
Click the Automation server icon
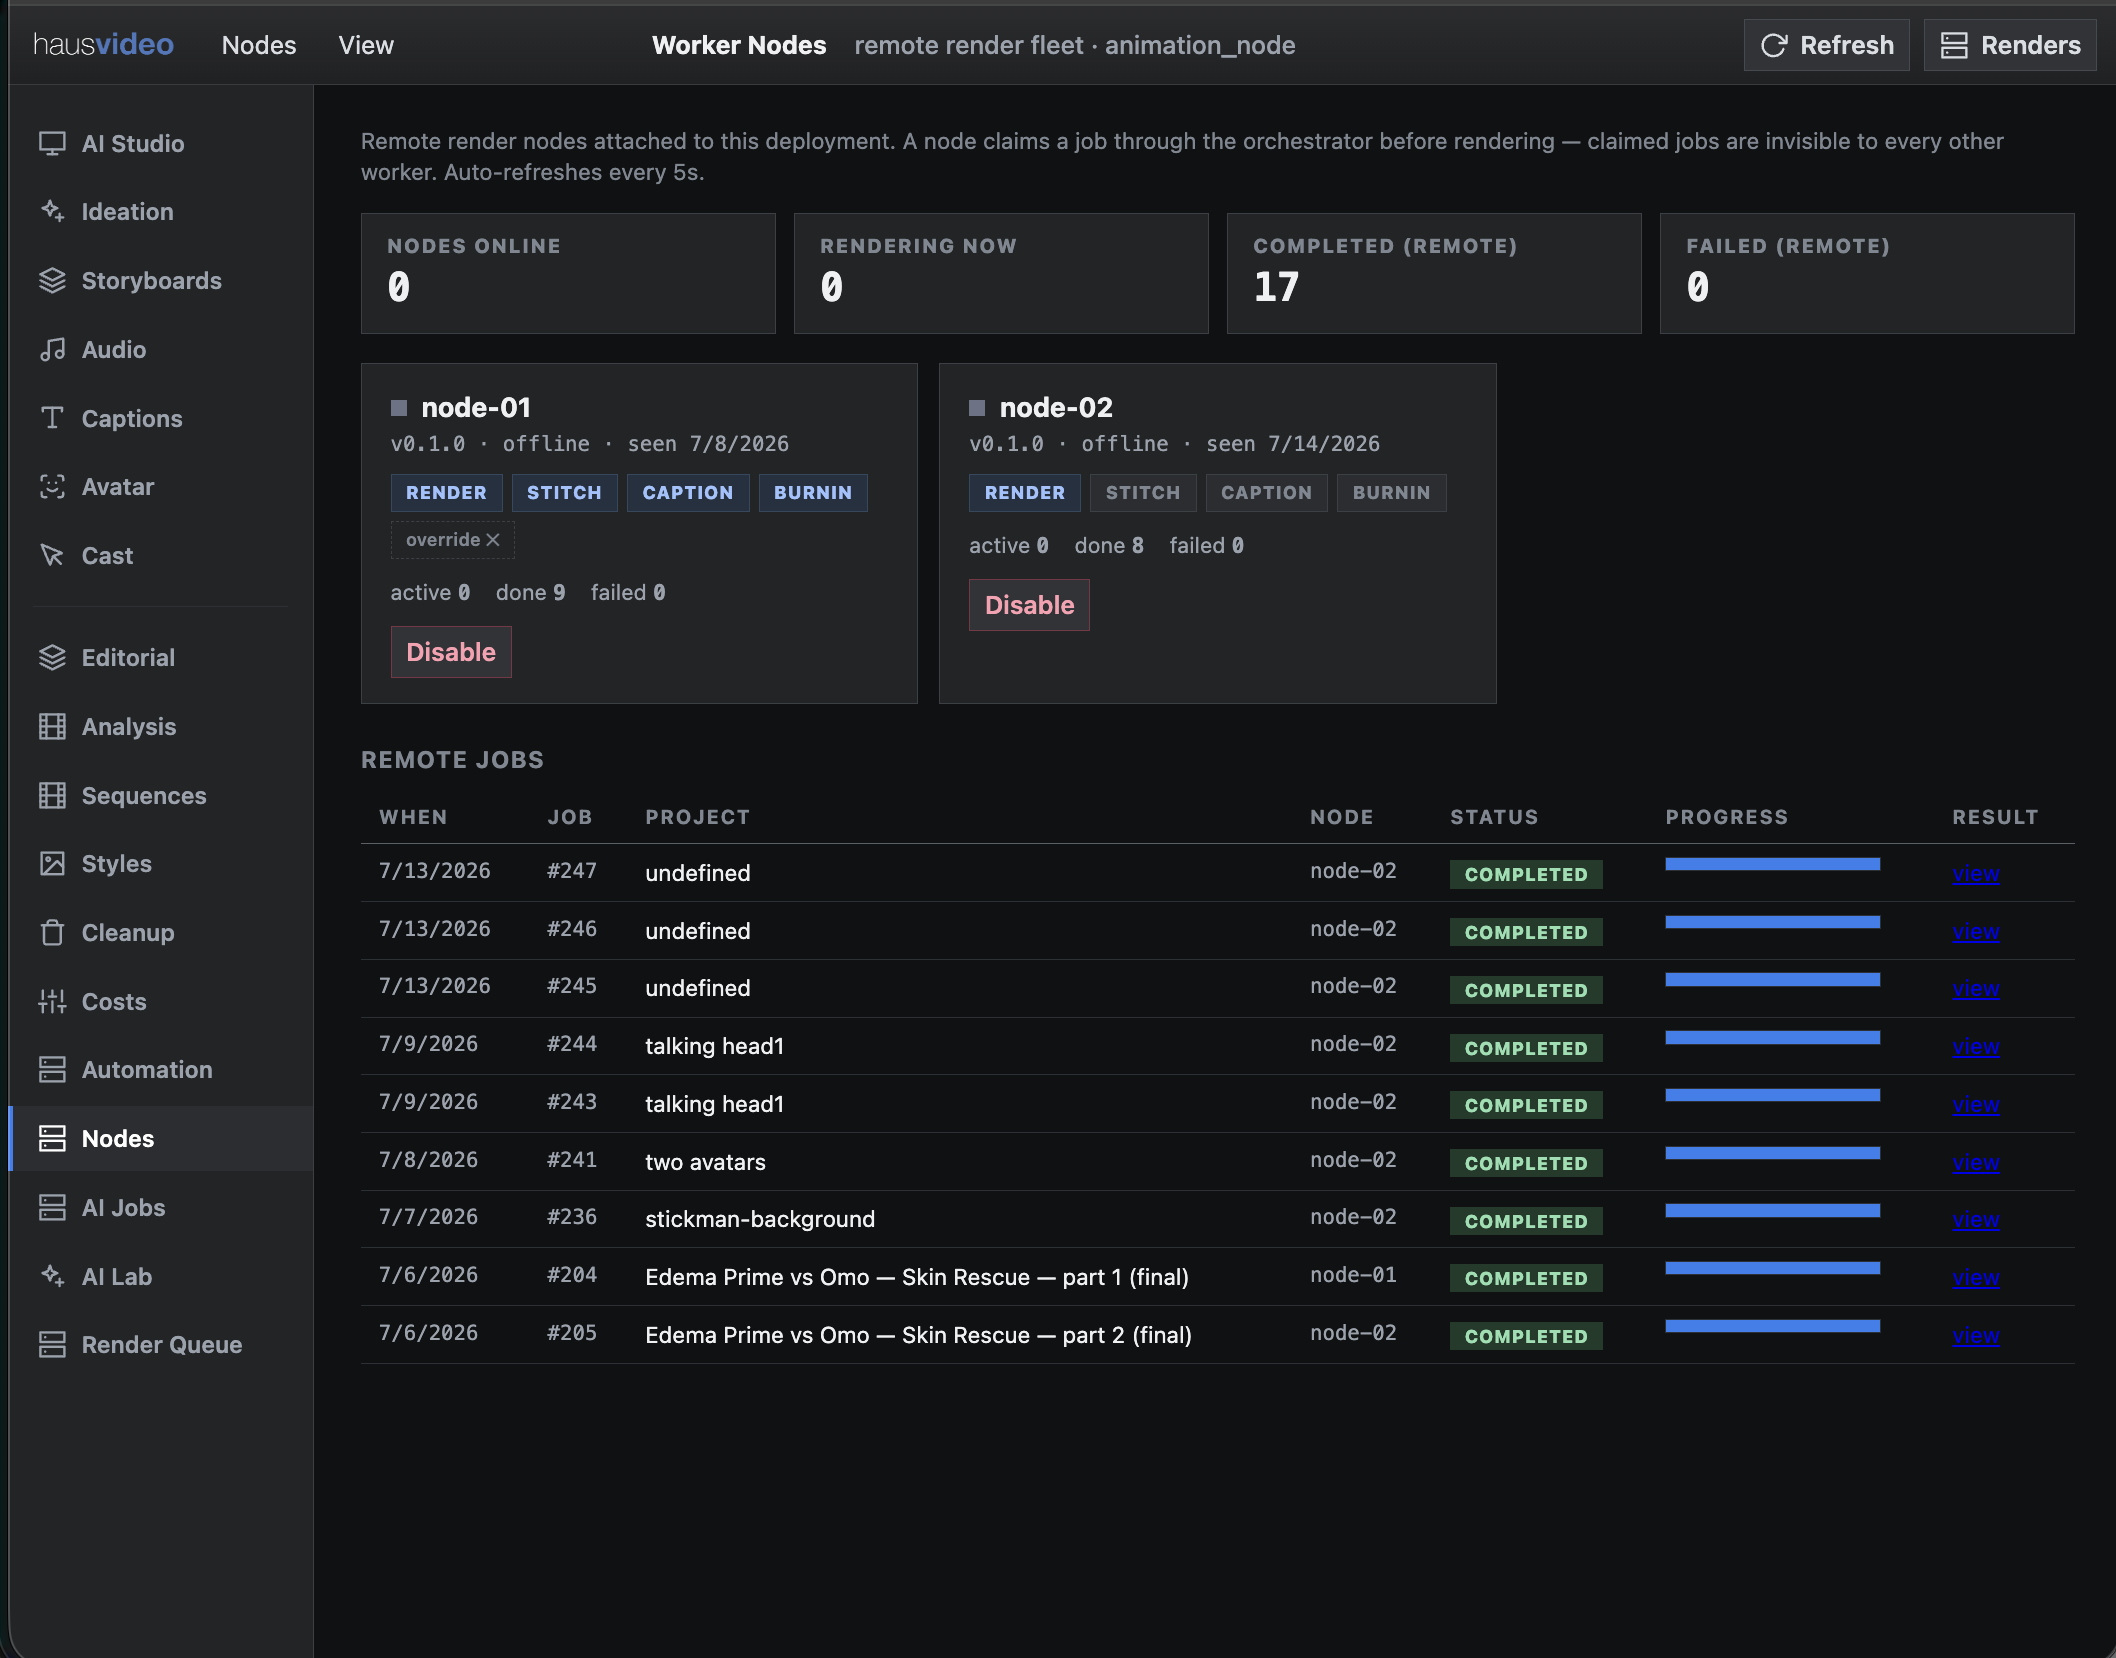52,1069
